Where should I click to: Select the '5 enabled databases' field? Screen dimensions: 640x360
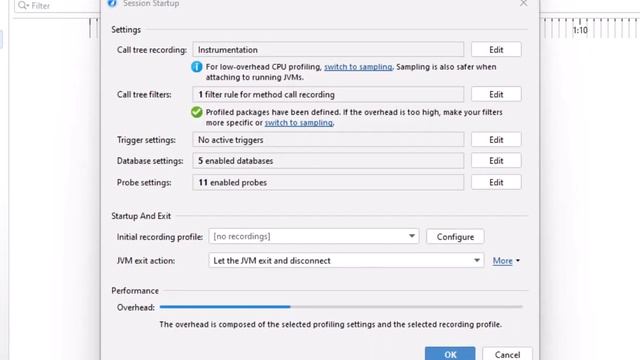click(328, 161)
